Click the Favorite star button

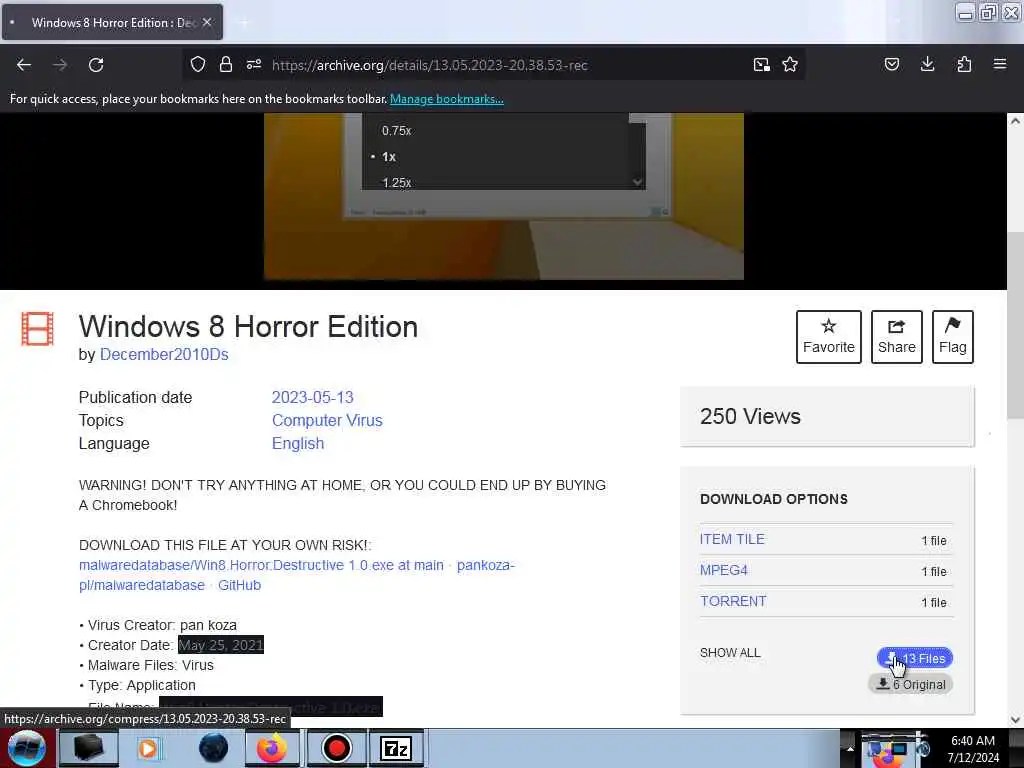pyautogui.click(x=829, y=337)
